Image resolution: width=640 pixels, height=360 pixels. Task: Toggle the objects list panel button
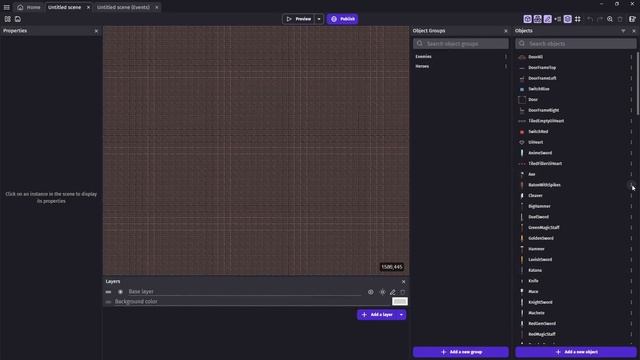528,19
